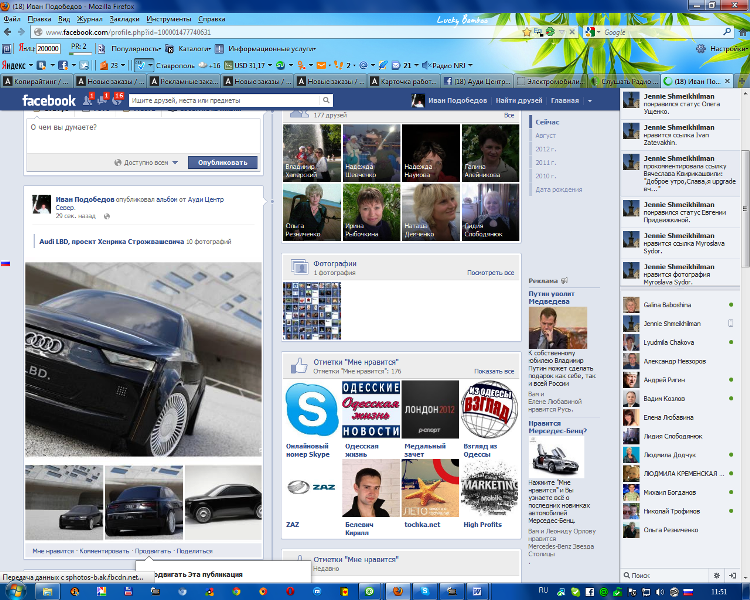The width and height of the screenshot is (750, 600).
Task: Click Firefox icon in the taskbar
Action: click(398, 591)
